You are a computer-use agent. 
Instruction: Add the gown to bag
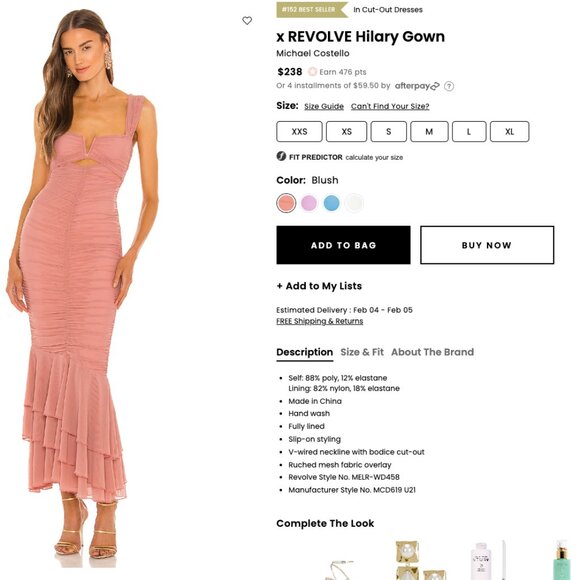click(x=343, y=245)
